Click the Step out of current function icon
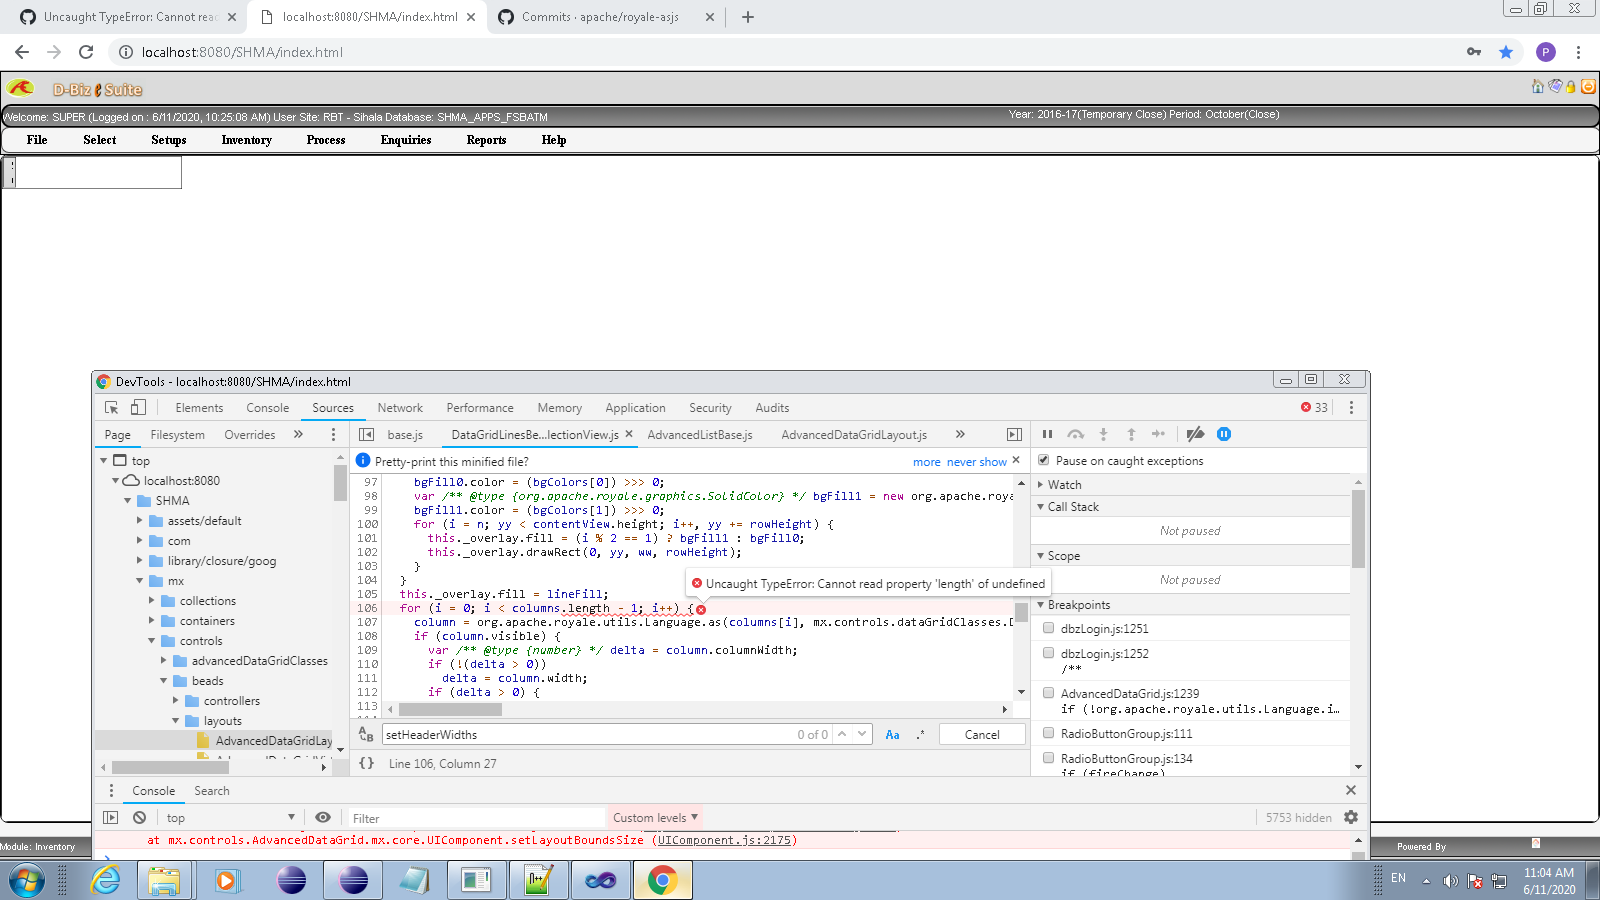The height and width of the screenshot is (900, 1600). click(1131, 434)
